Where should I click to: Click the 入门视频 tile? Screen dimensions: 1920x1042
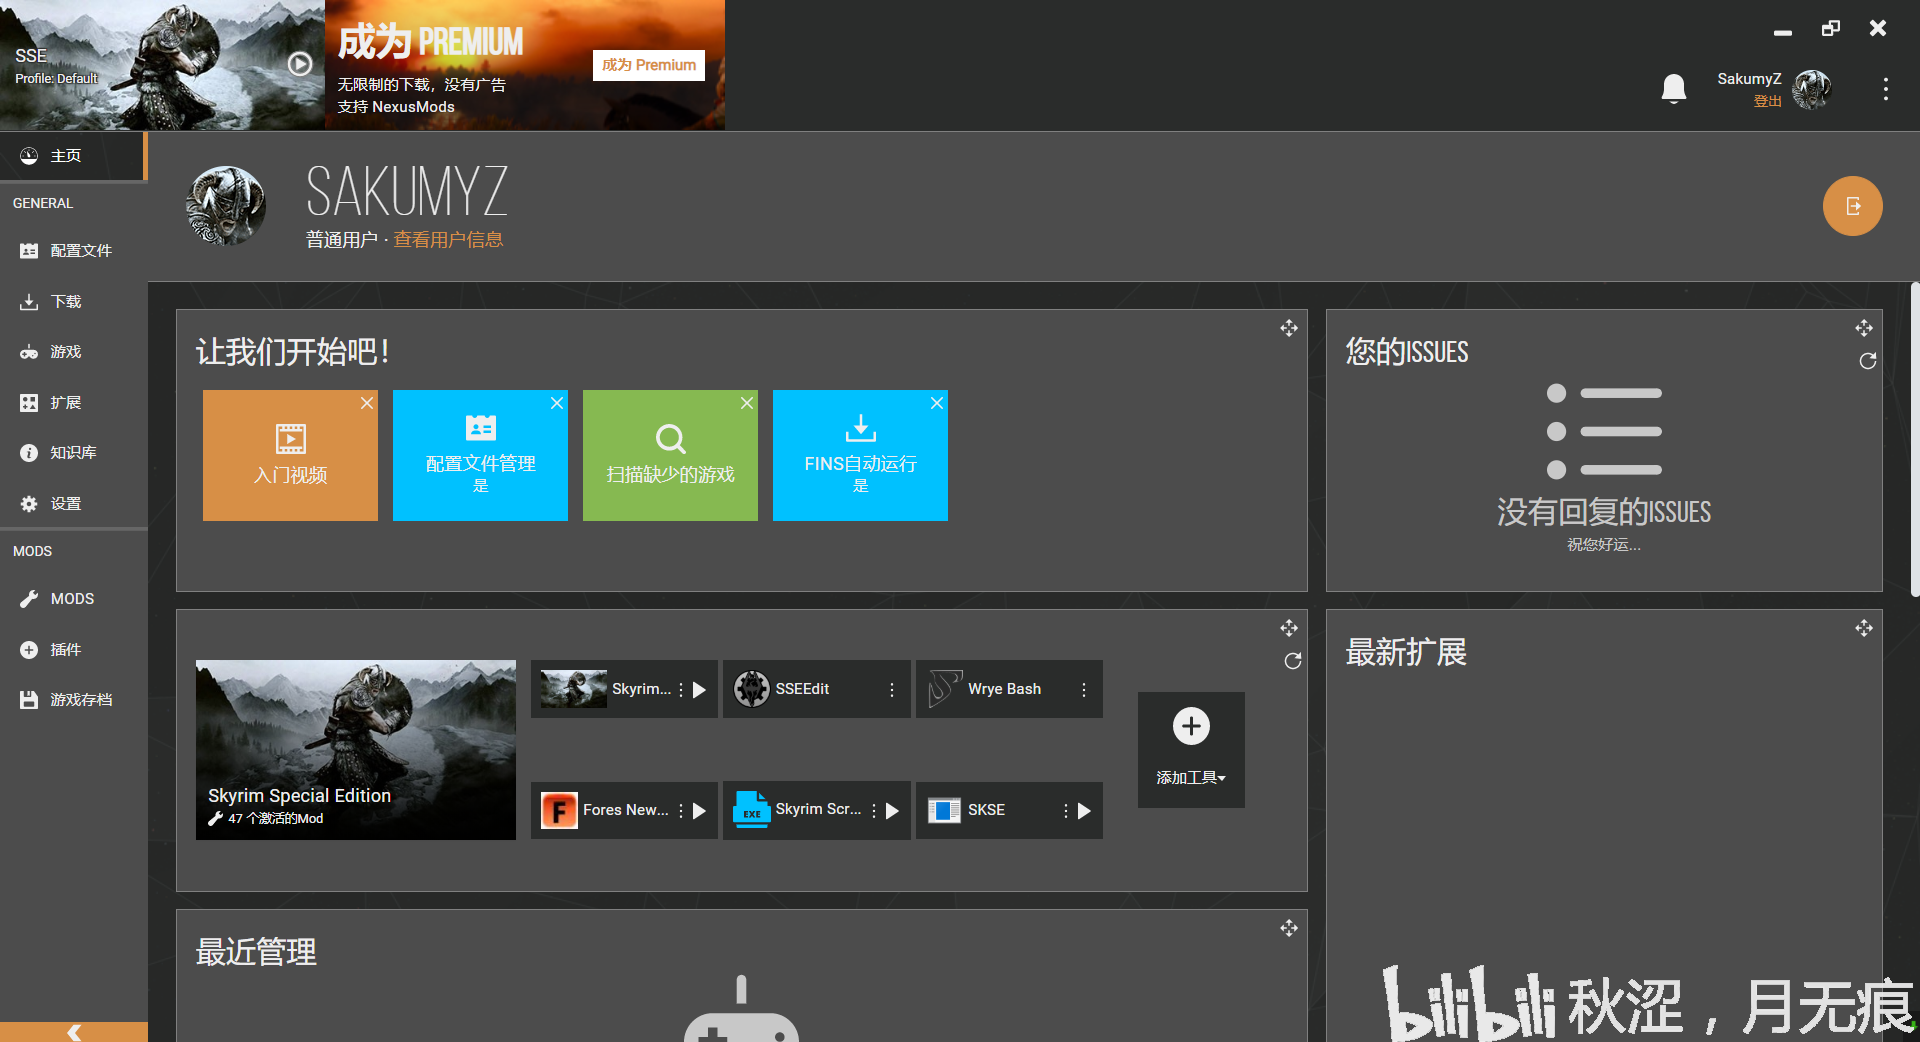pyautogui.click(x=290, y=455)
